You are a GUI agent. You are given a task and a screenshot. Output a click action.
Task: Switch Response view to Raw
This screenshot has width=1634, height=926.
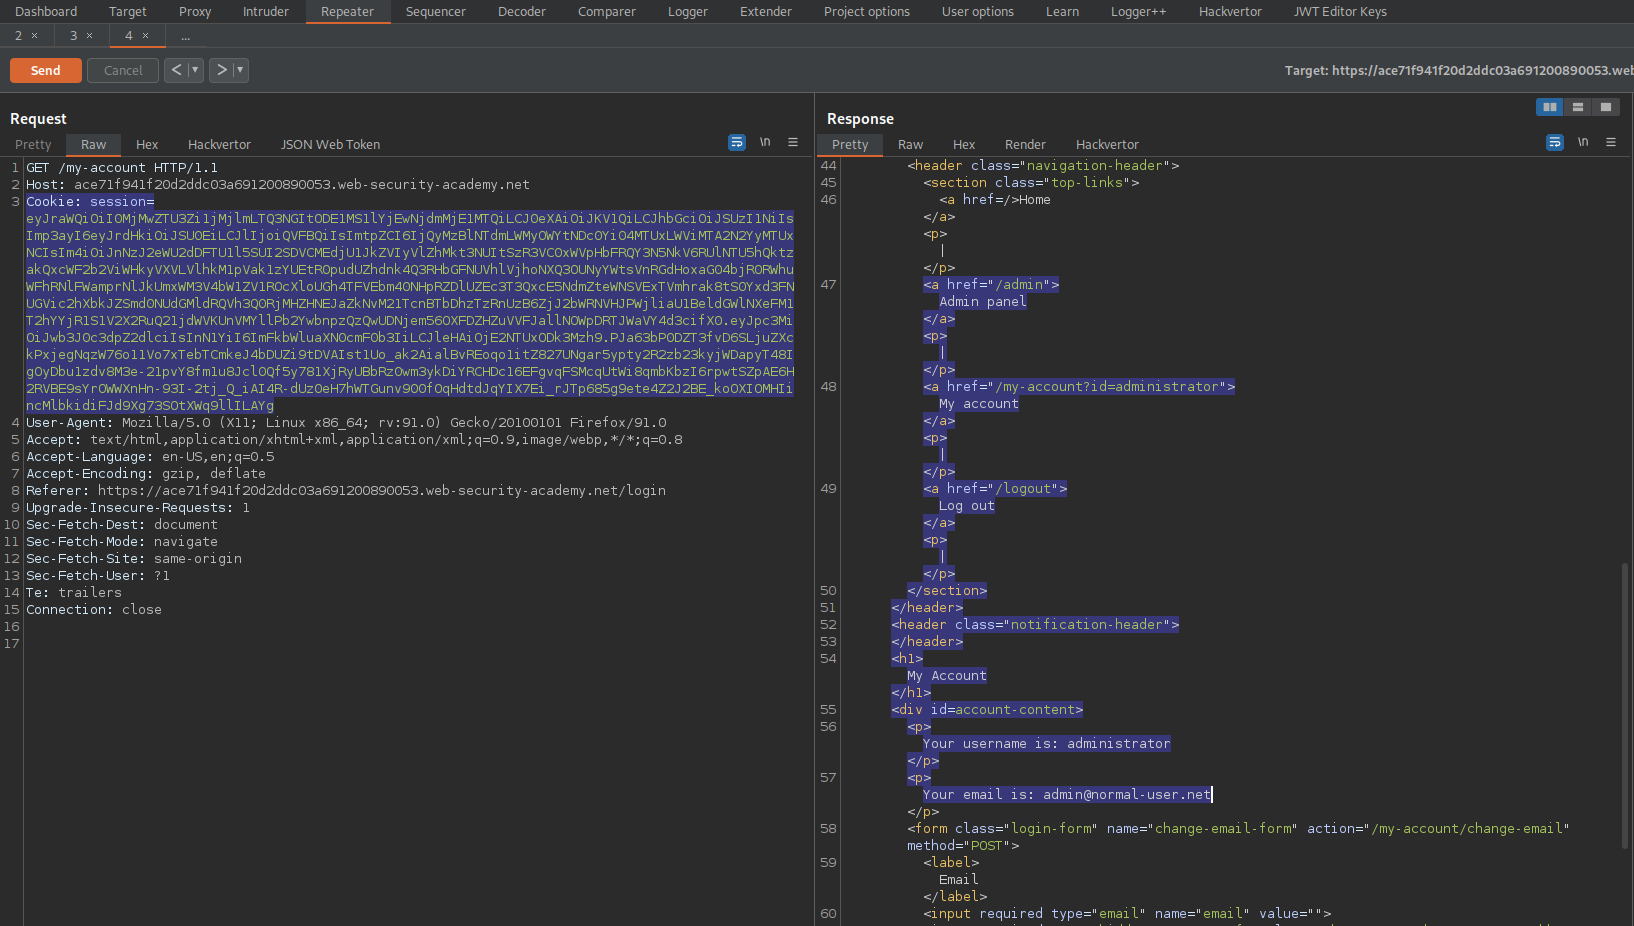911,145
